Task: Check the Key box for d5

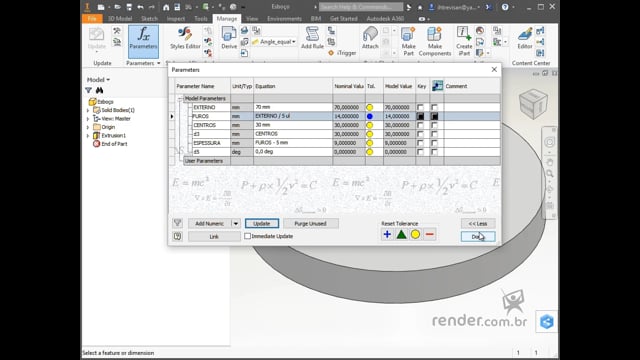Action: [x=420, y=152]
